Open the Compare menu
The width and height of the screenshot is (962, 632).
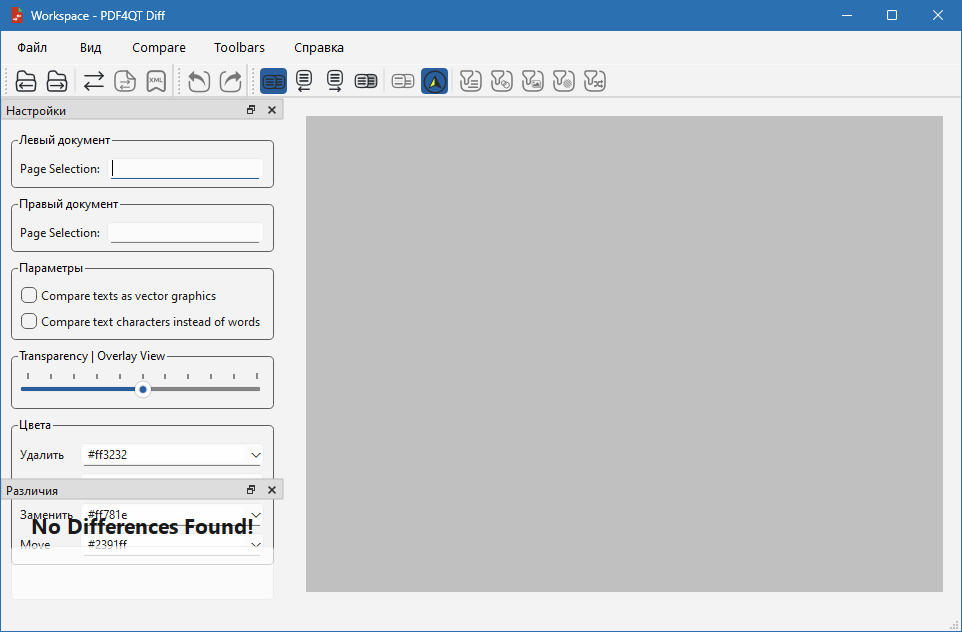click(158, 47)
